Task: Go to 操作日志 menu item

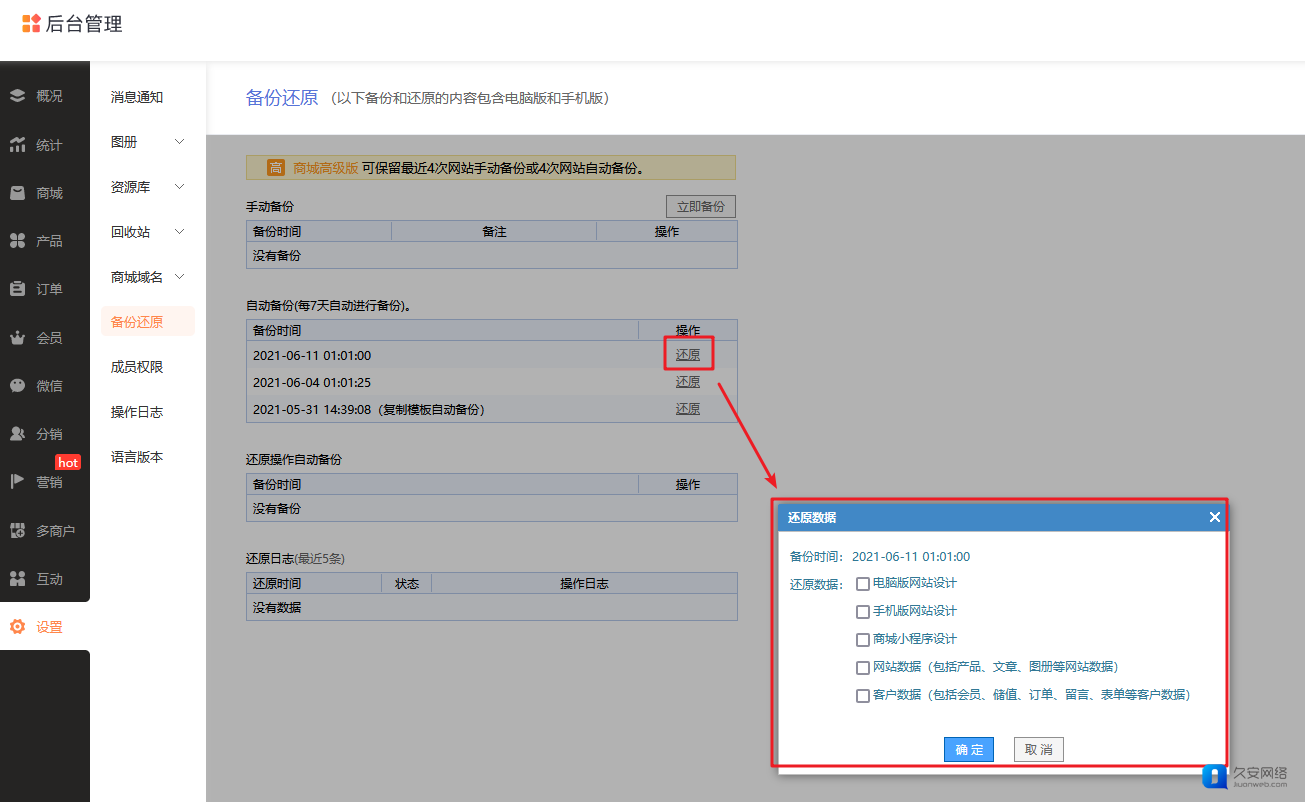Action: click(137, 412)
